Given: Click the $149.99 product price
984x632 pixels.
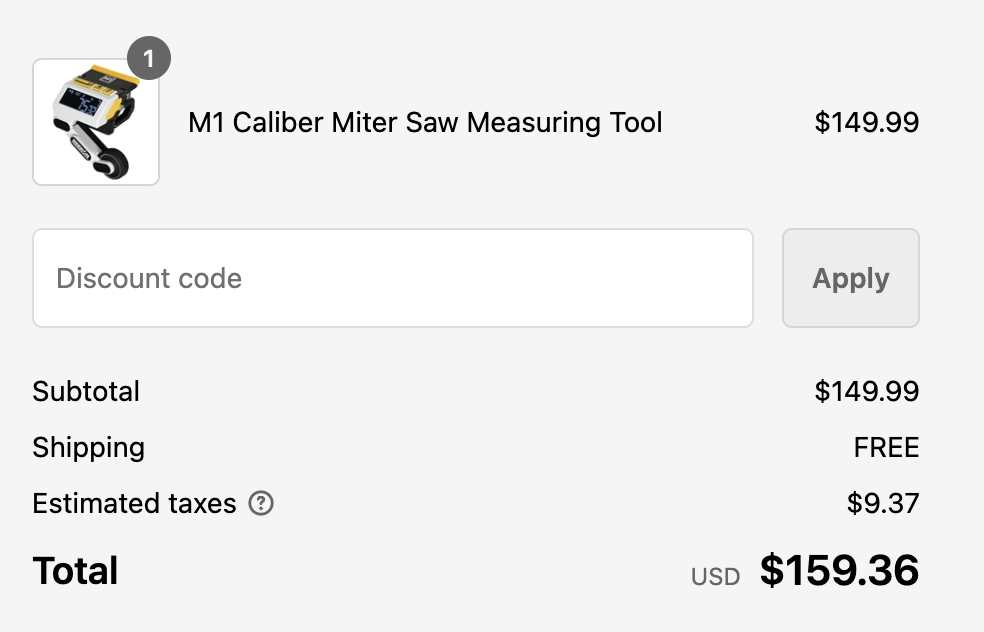Looking at the screenshot, I should [x=866, y=123].
